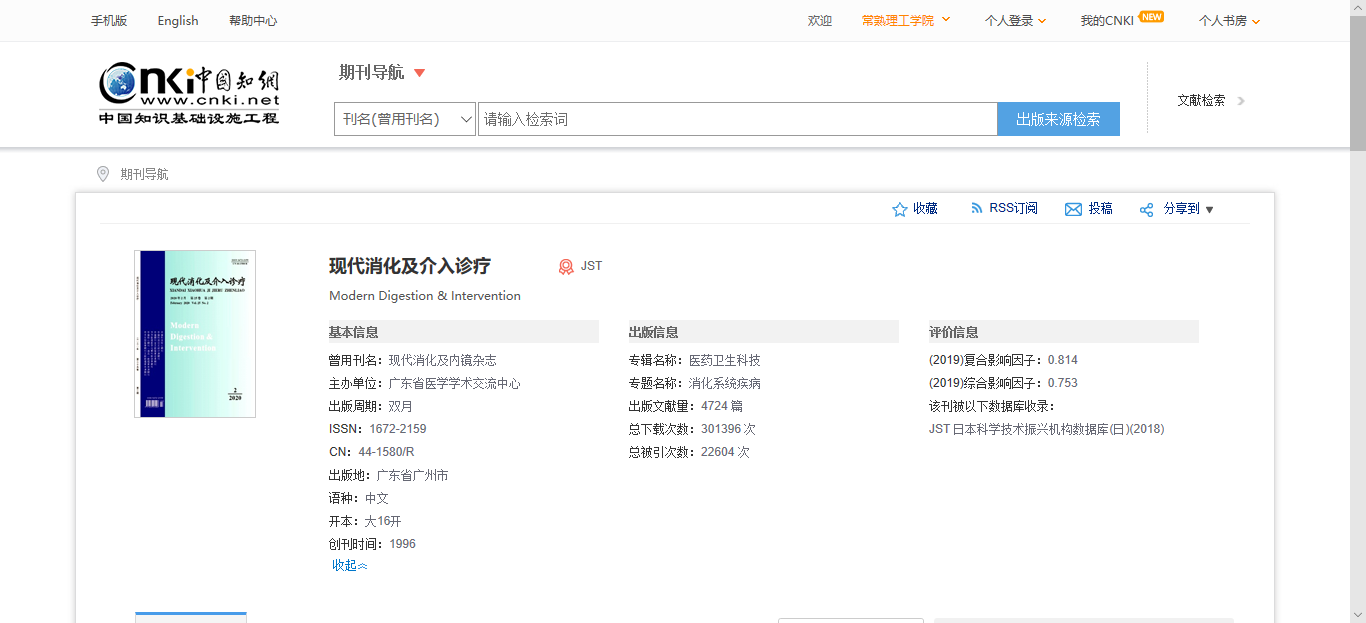Subscribe via RSS订阅 link
This screenshot has height=623, width=1366.
pyautogui.click(x=1013, y=208)
